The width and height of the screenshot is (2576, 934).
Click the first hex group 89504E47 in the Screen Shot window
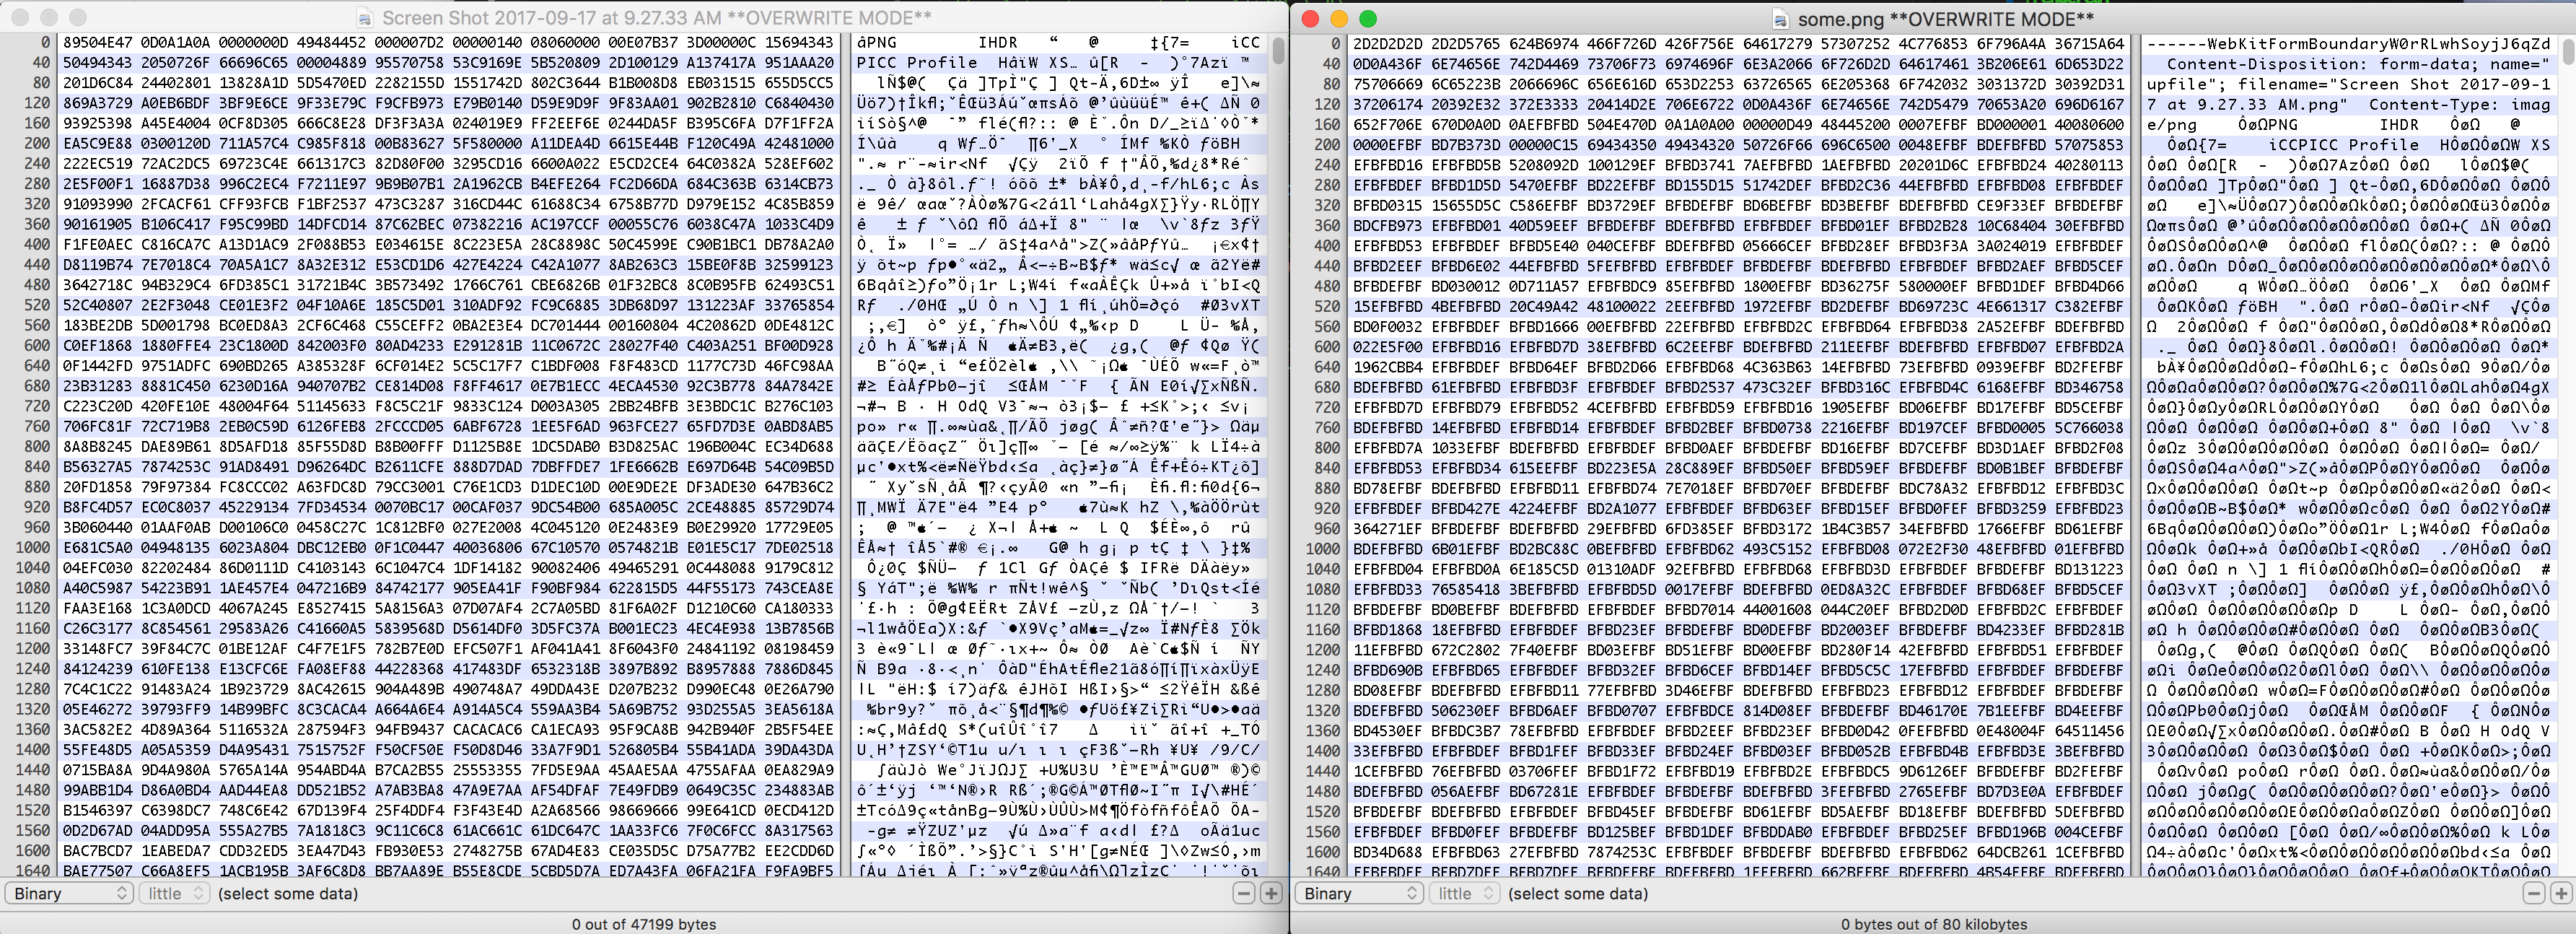tap(97, 43)
